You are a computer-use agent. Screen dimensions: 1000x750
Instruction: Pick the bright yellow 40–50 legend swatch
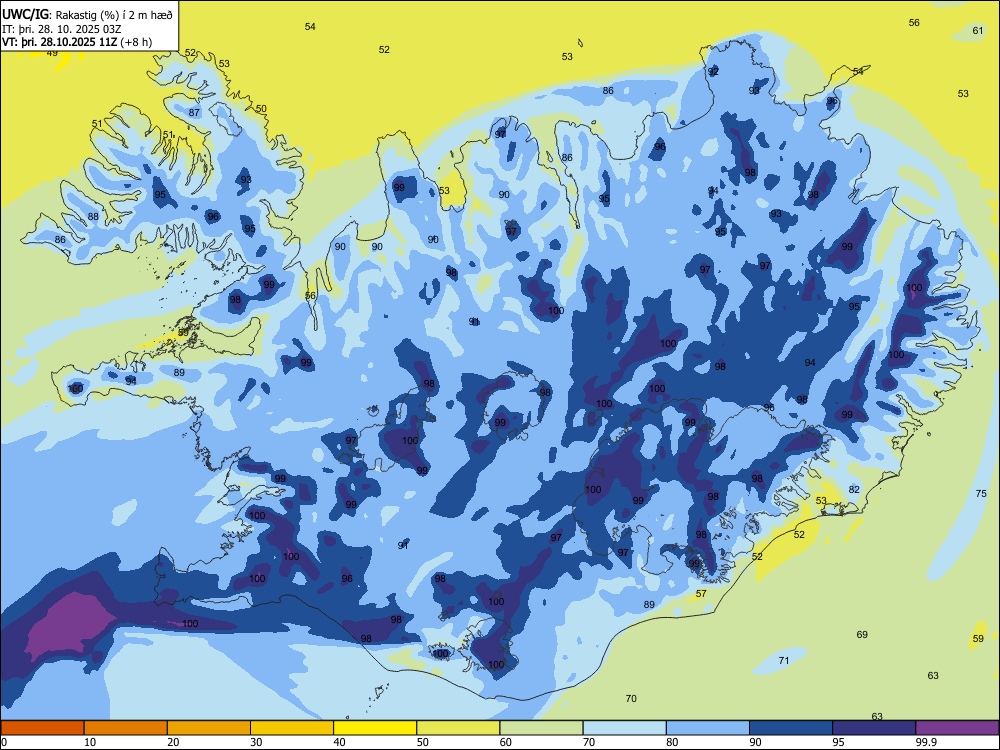tap(375, 728)
